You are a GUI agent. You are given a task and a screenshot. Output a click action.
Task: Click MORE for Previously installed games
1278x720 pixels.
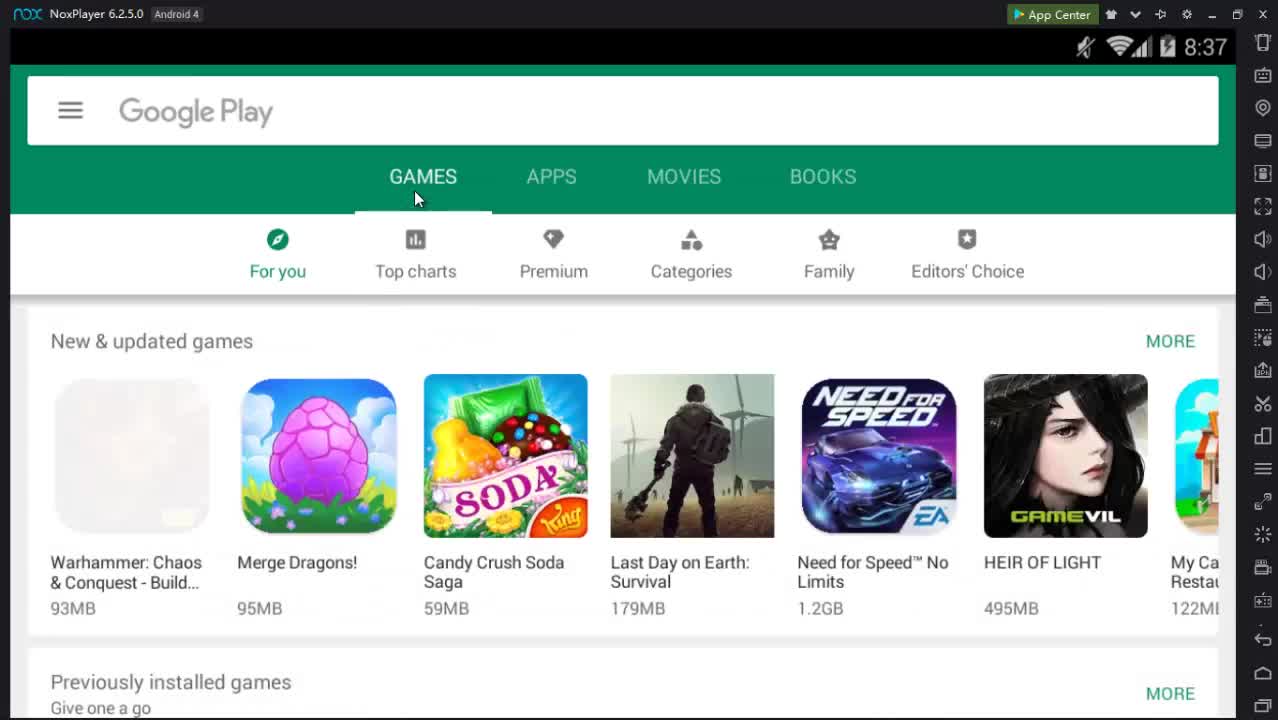(x=1170, y=693)
